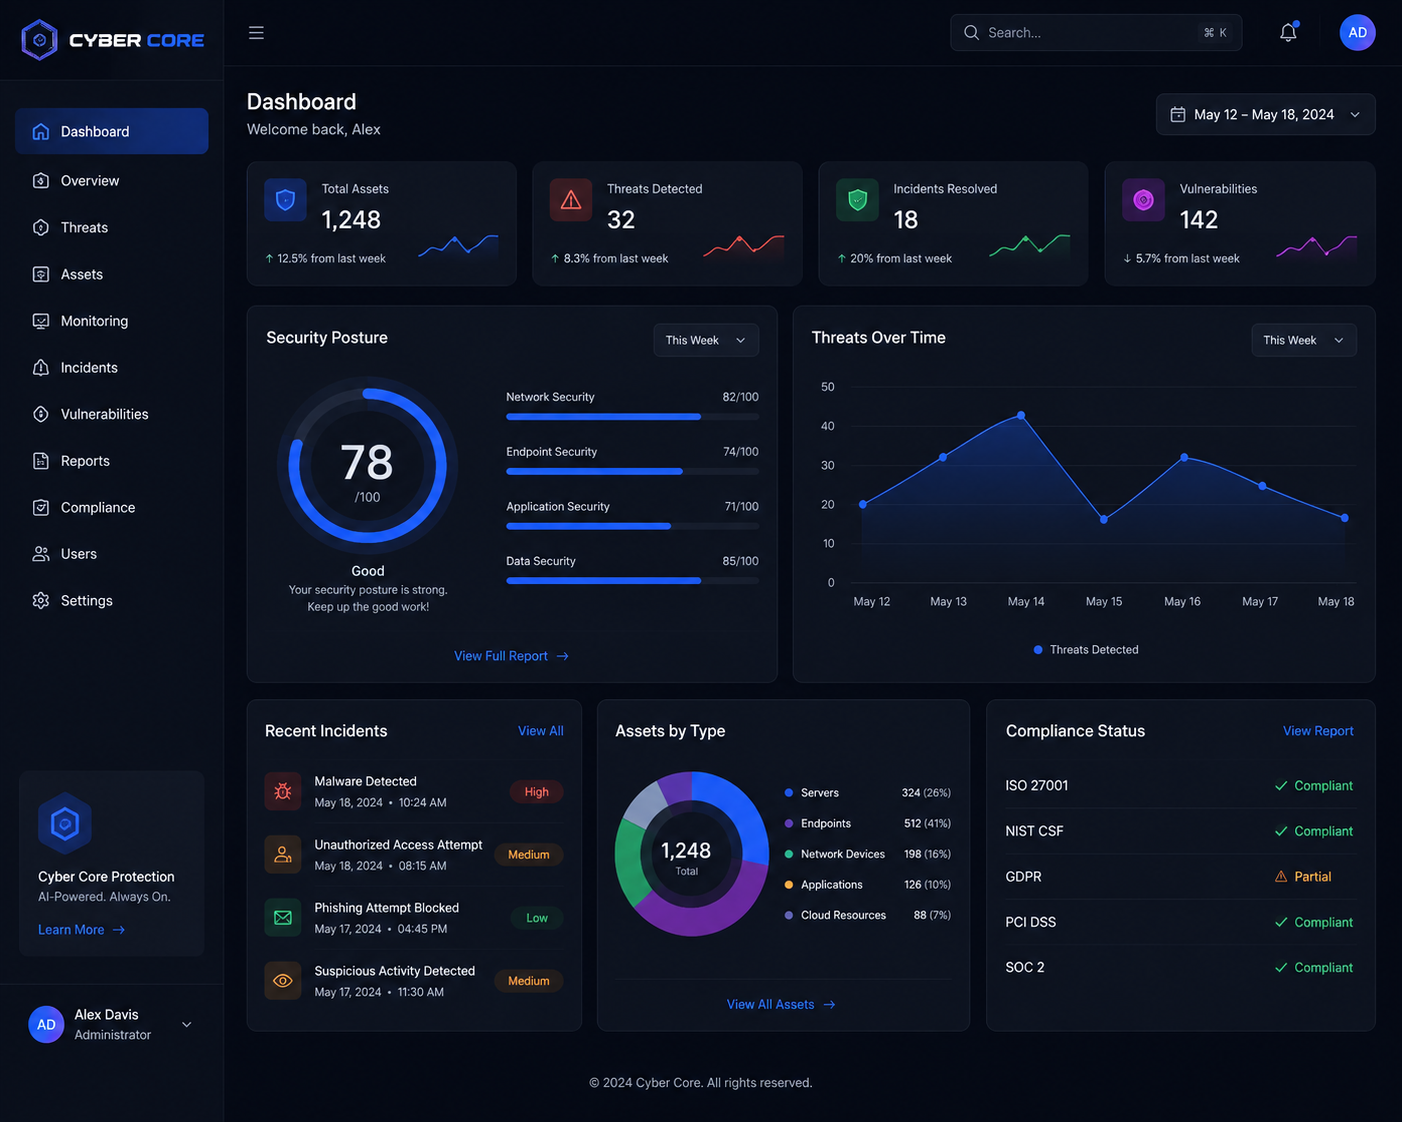Screen dimensions: 1402x1122
Task: Click the Suspicious Activity eye icon
Action: coord(283,980)
